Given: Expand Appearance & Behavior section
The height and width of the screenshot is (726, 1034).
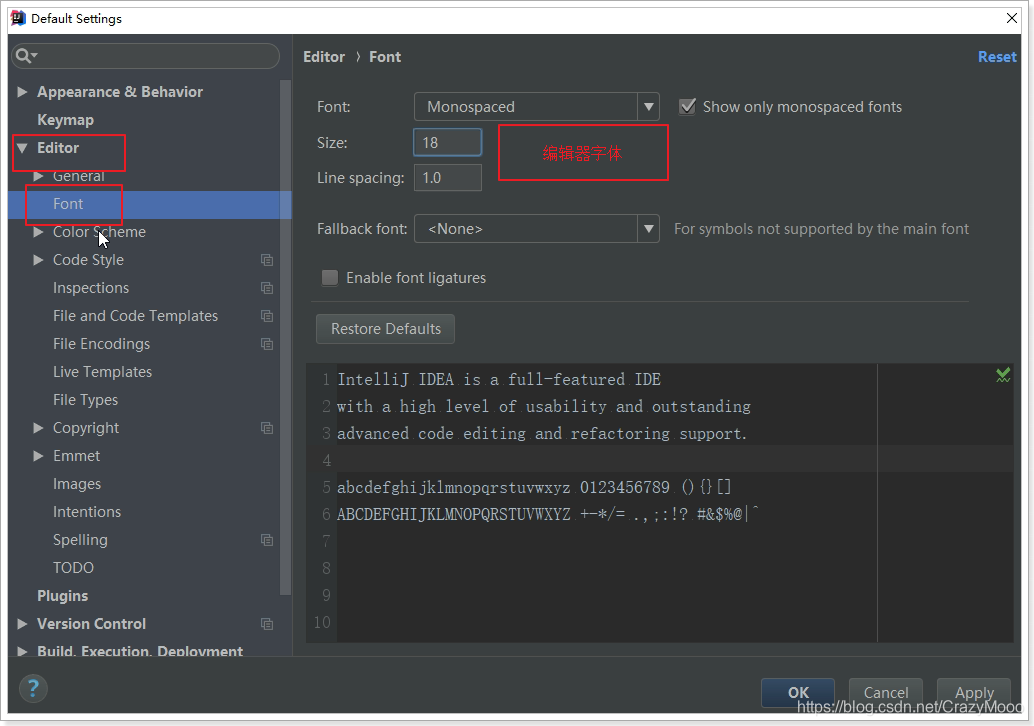Looking at the screenshot, I should tap(22, 92).
